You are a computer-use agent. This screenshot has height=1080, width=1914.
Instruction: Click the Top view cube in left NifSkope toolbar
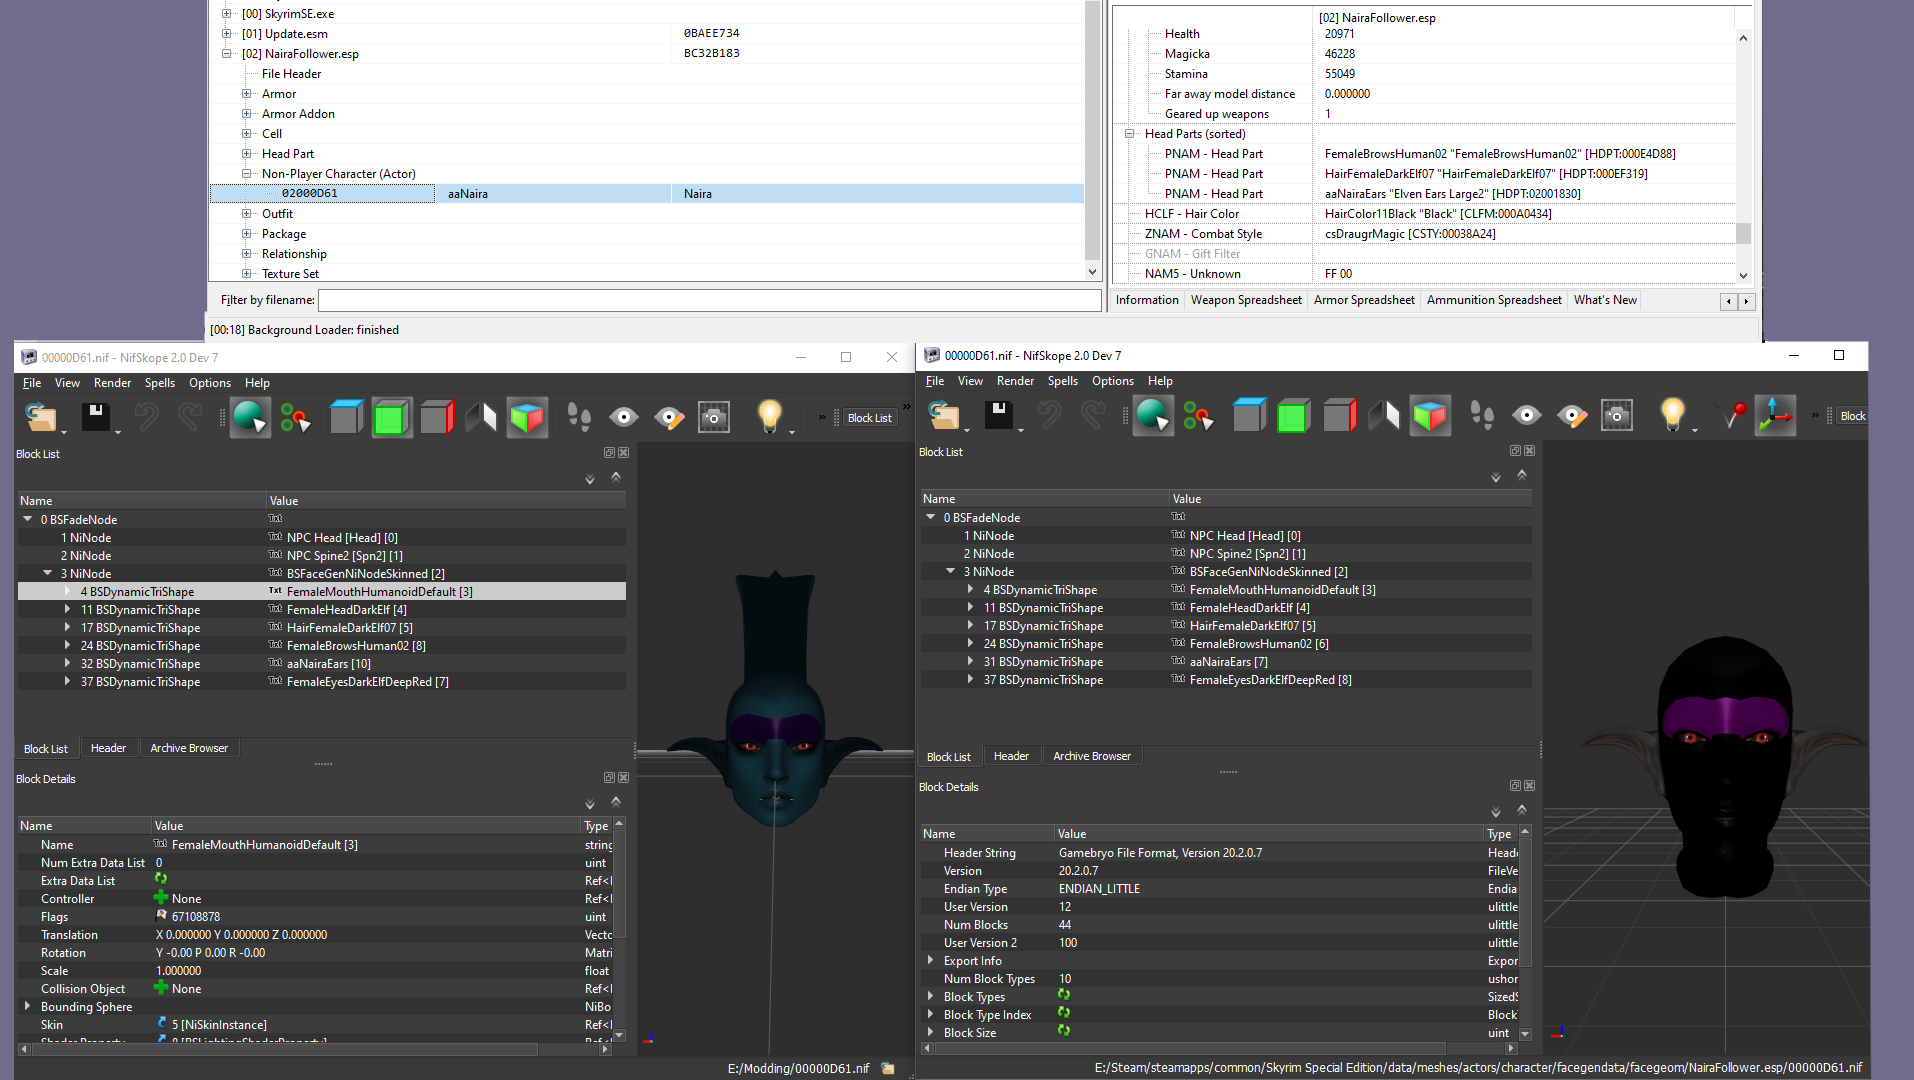(346, 417)
